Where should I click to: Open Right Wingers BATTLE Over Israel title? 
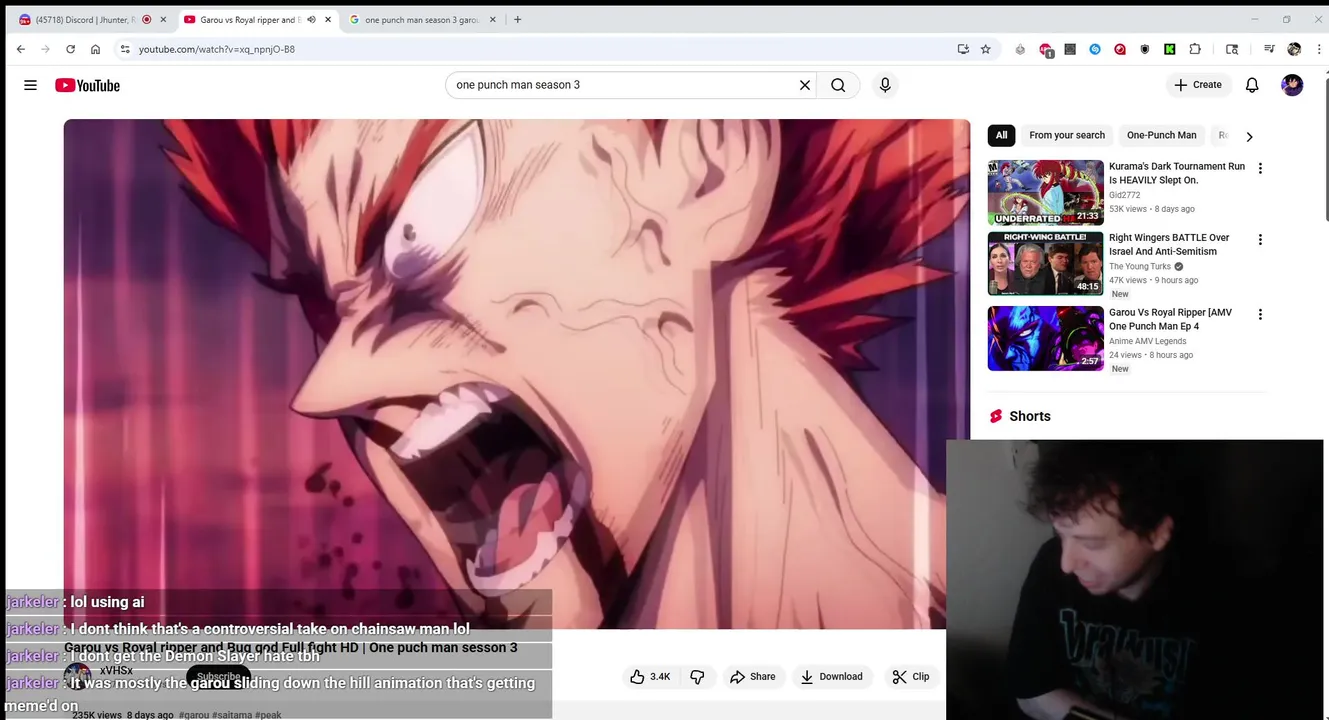[1169, 245]
